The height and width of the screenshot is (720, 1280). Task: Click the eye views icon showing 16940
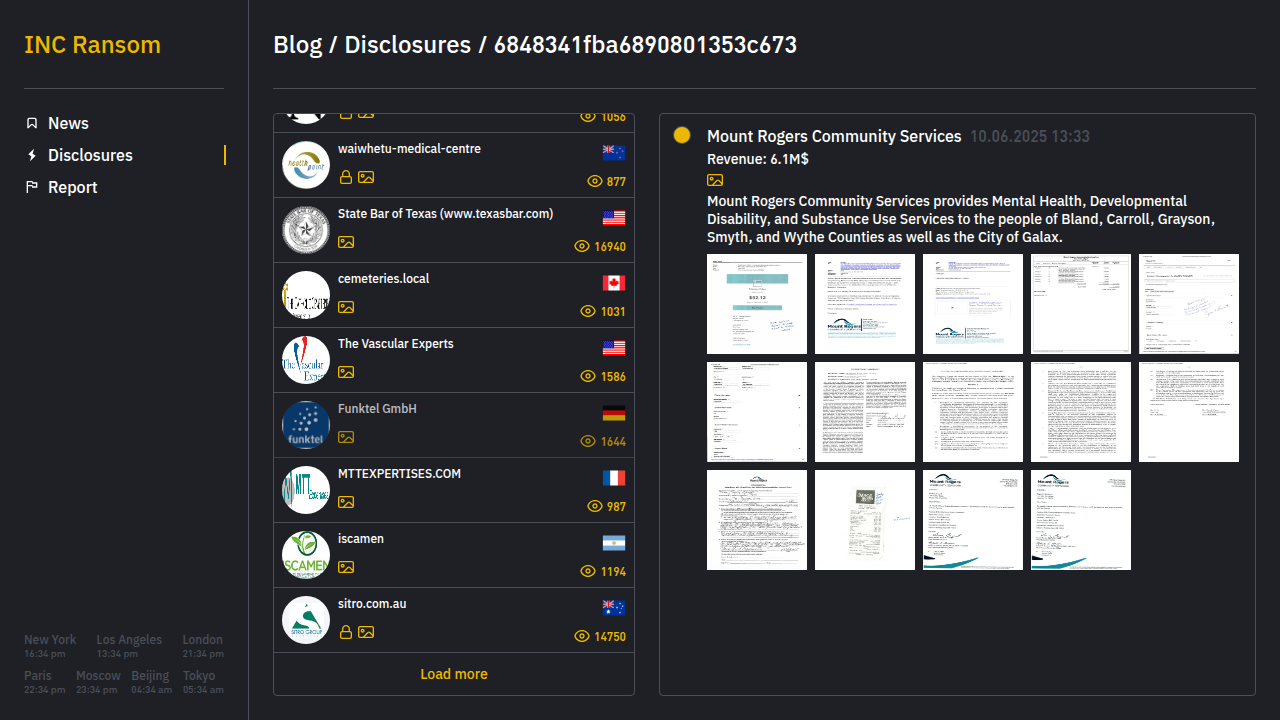(x=582, y=246)
